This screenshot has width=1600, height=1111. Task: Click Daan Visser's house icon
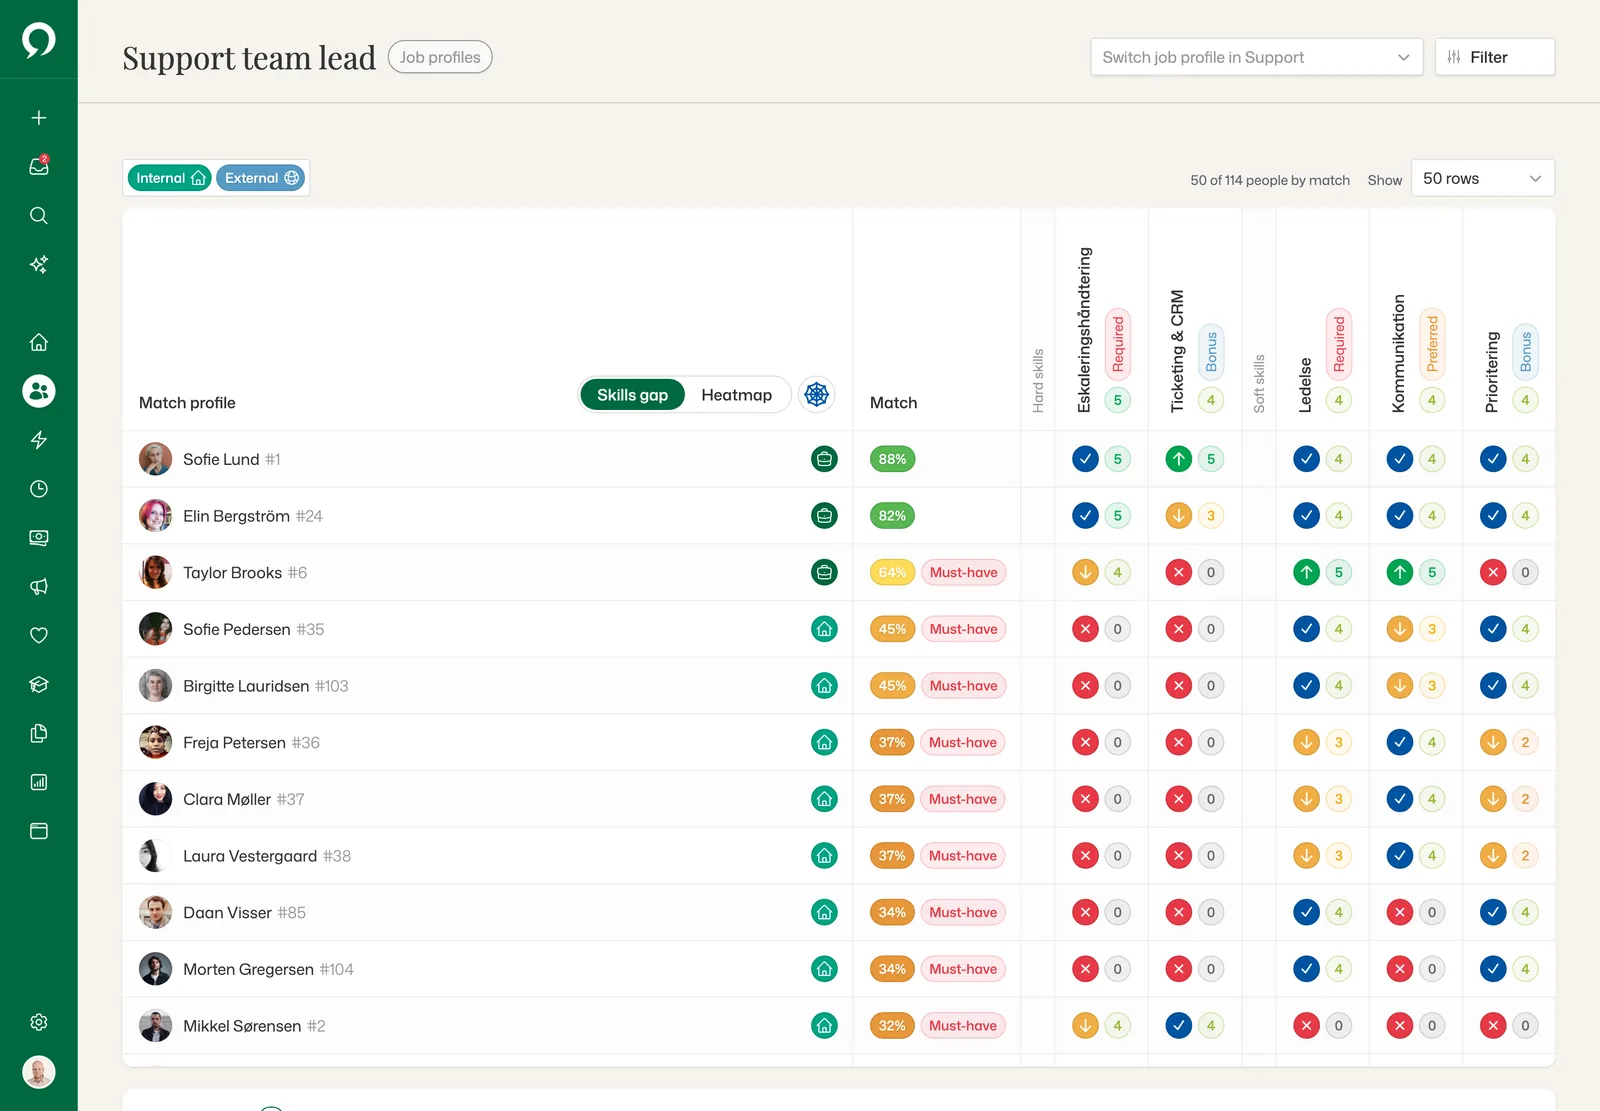pyautogui.click(x=824, y=912)
